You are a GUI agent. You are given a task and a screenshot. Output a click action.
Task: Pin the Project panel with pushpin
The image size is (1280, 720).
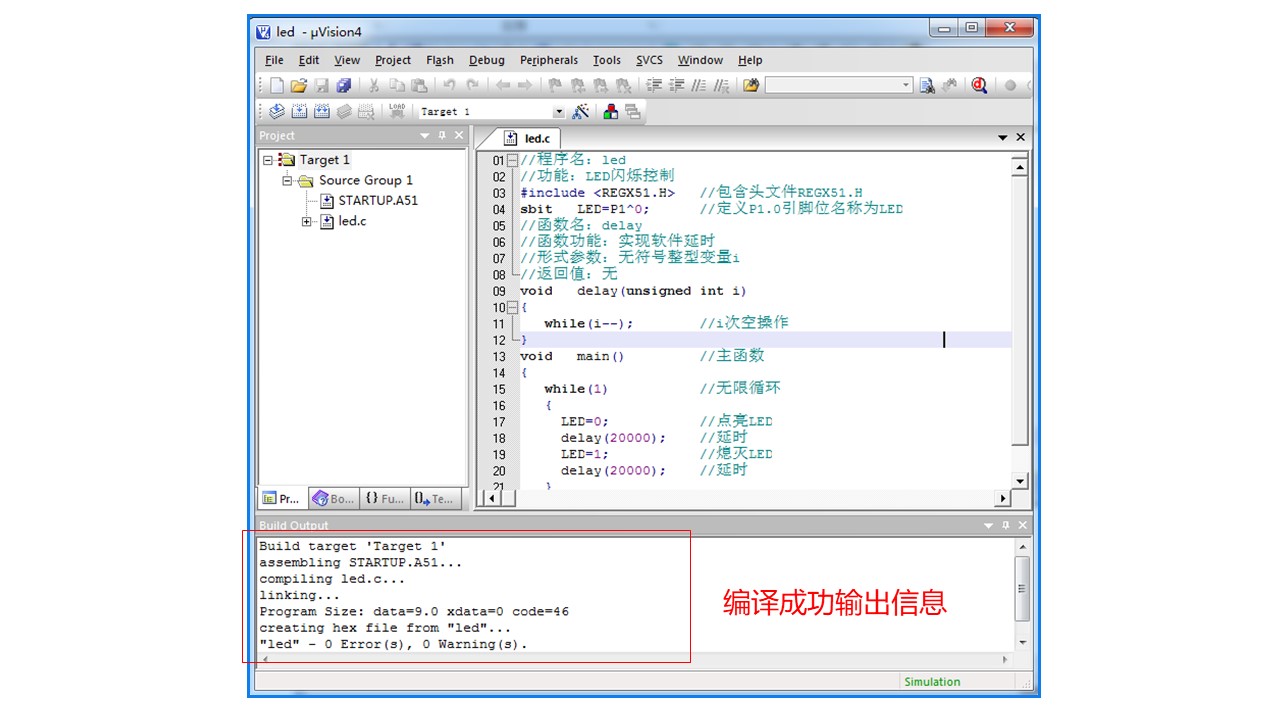click(x=442, y=136)
